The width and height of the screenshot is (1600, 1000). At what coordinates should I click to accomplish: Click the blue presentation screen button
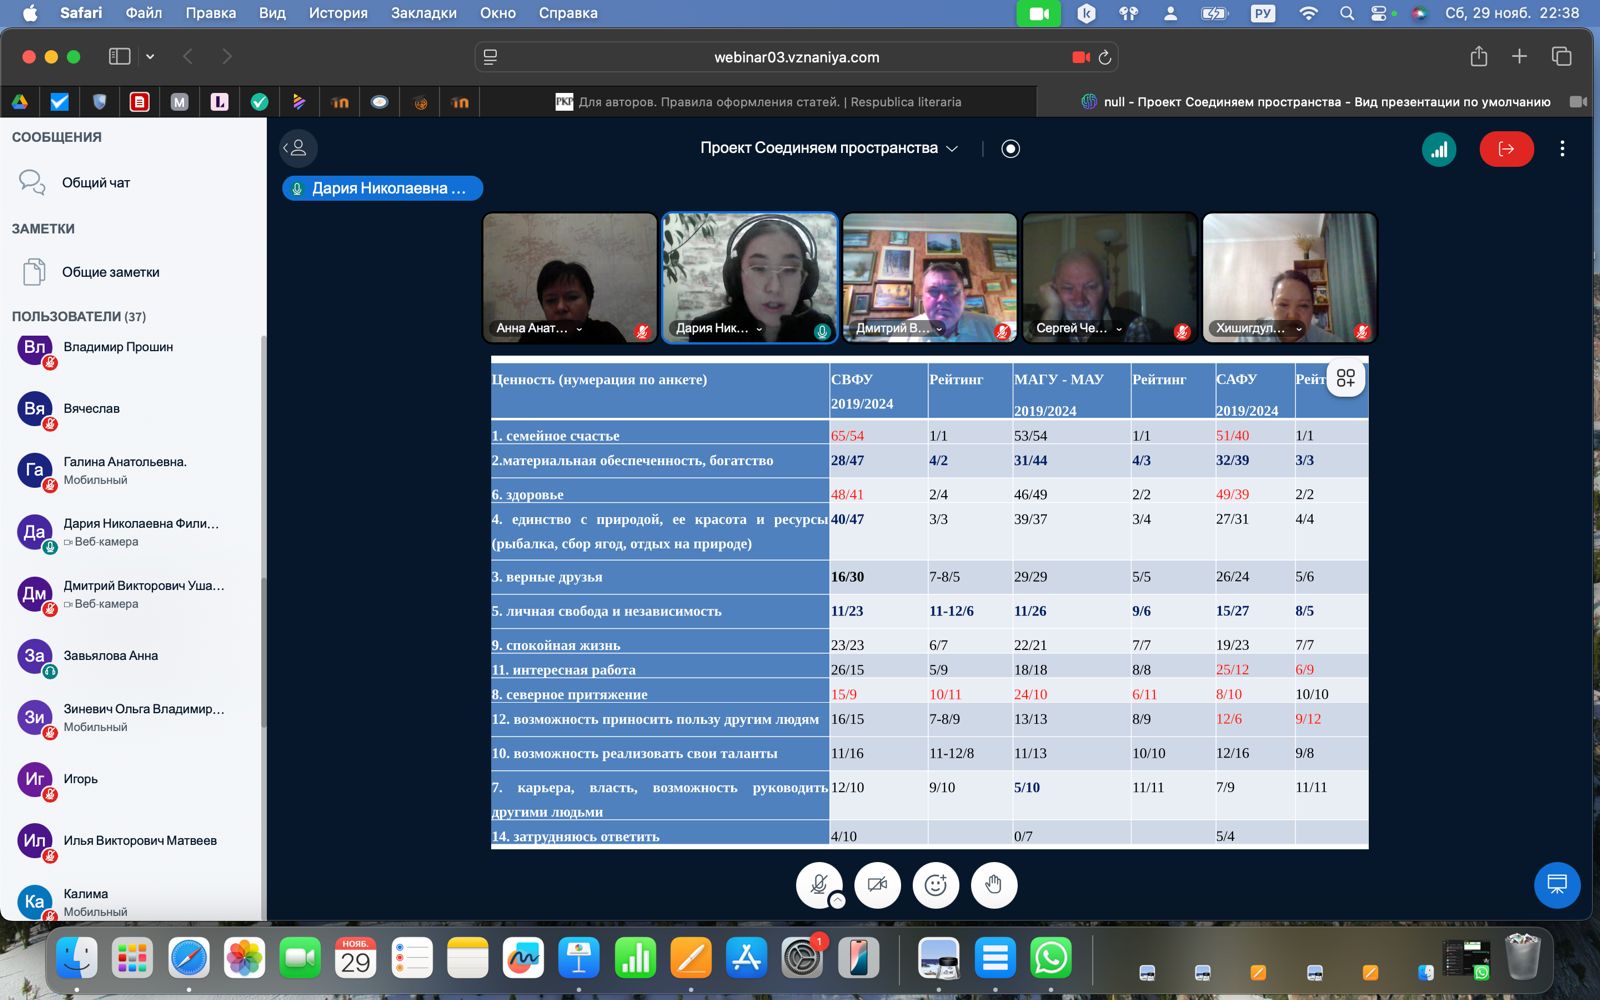pos(1557,884)
